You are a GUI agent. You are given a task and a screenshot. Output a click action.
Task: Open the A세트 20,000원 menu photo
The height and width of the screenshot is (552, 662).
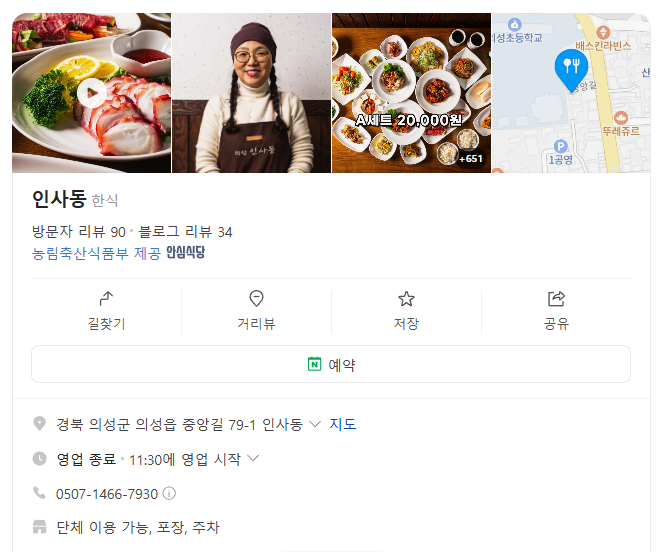click(412, 93)
